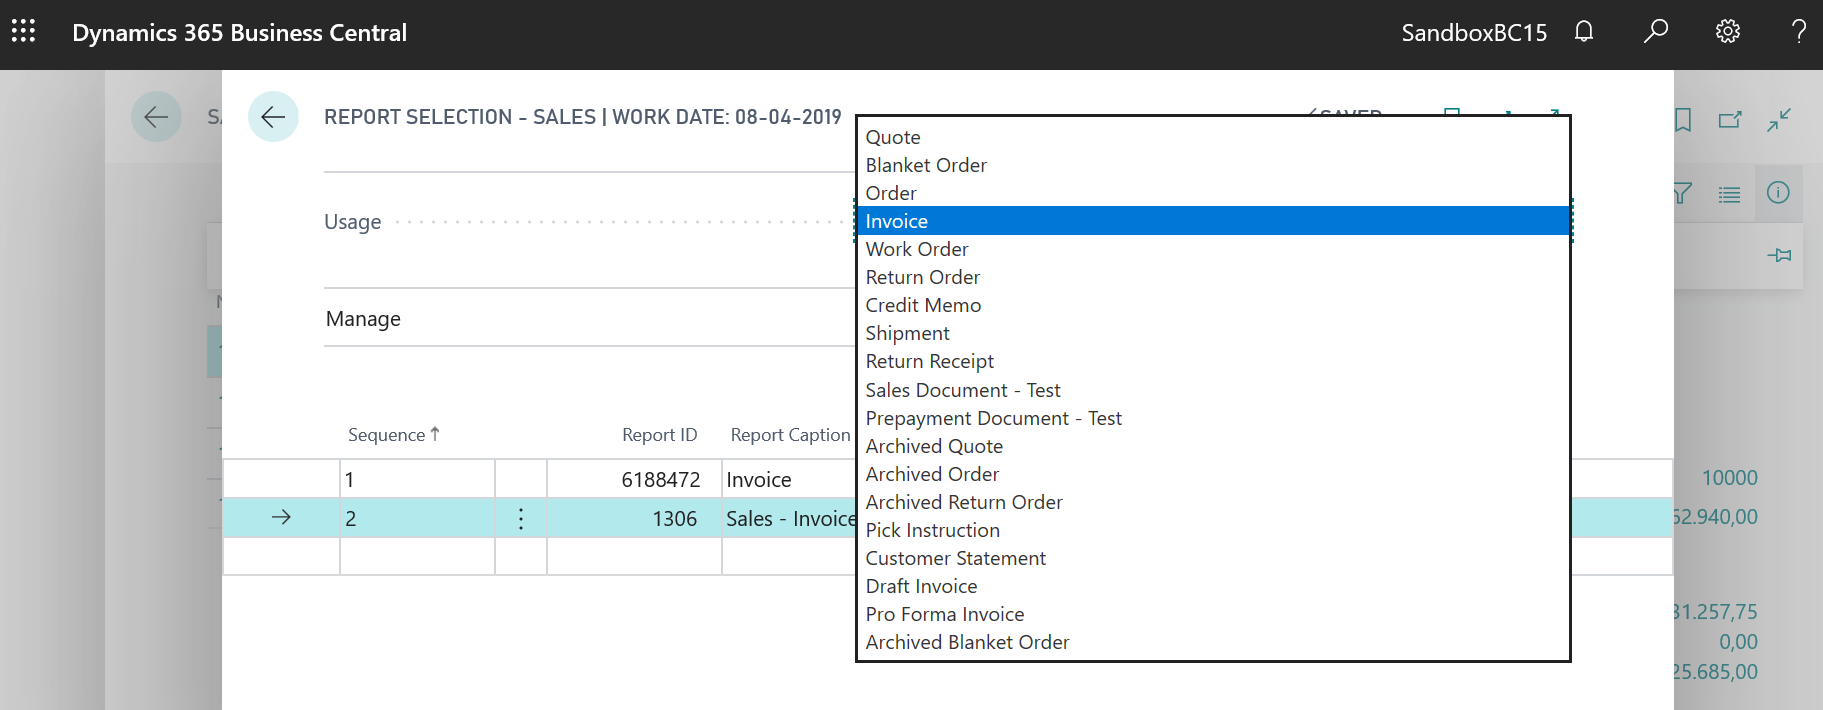Open notifications bell icon
This screenshot has height=710, width=1823.
point(1583,32)
